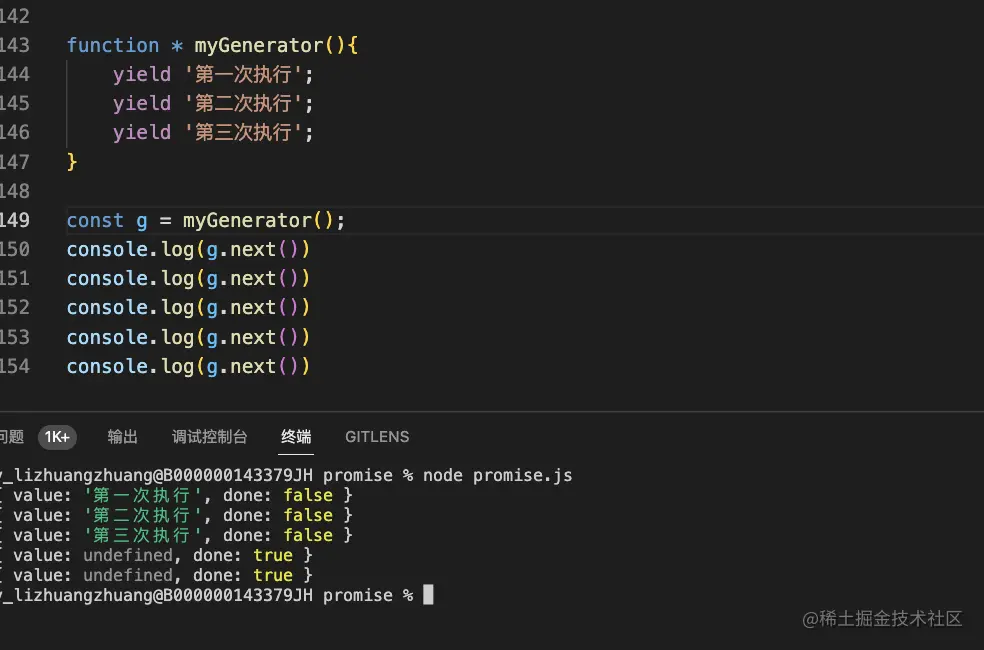Select the 终端 tab
The image size is (984, 650).
coord(296,437)
